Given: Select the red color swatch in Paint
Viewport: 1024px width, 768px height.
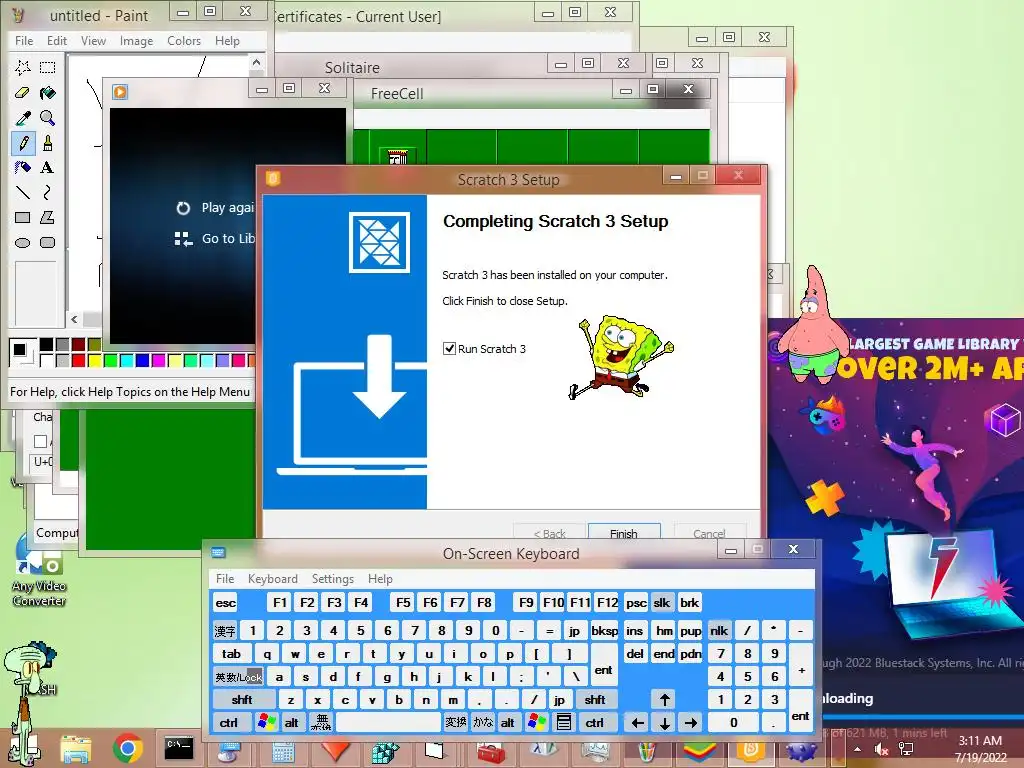Looking at the screenshot, I should [79, 360].
